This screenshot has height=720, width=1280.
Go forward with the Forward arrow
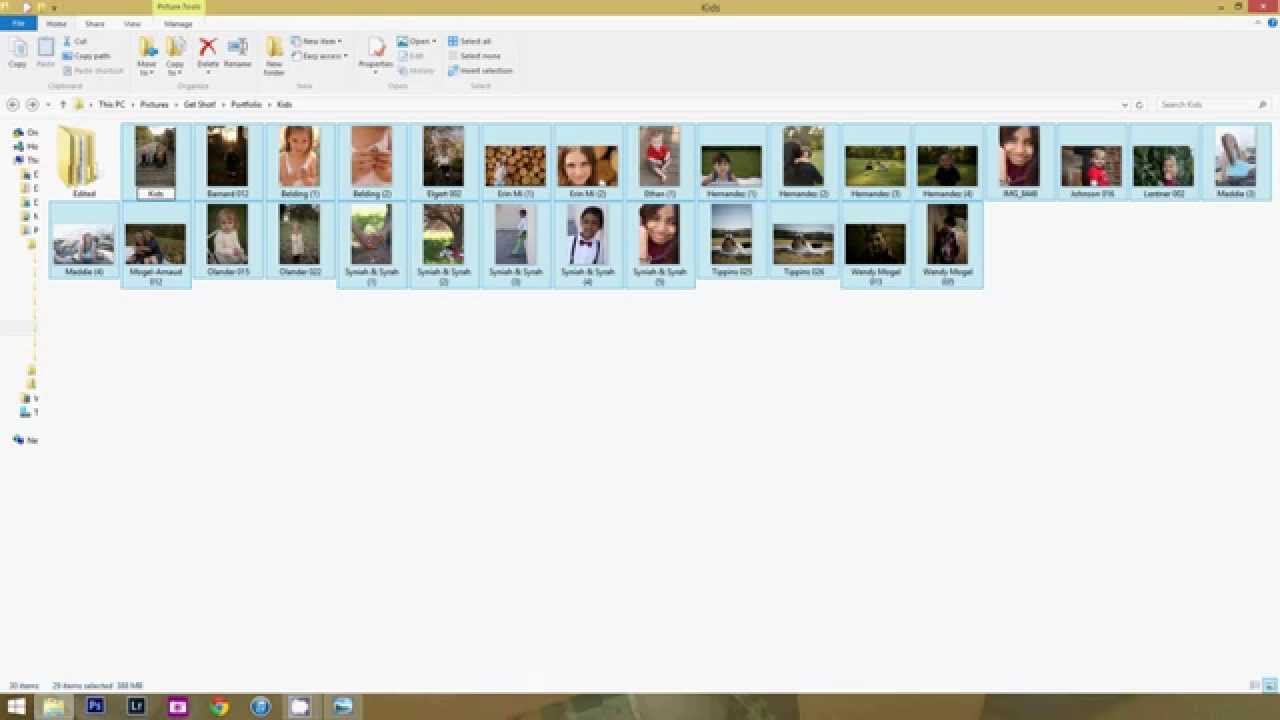tap(32, 104)
